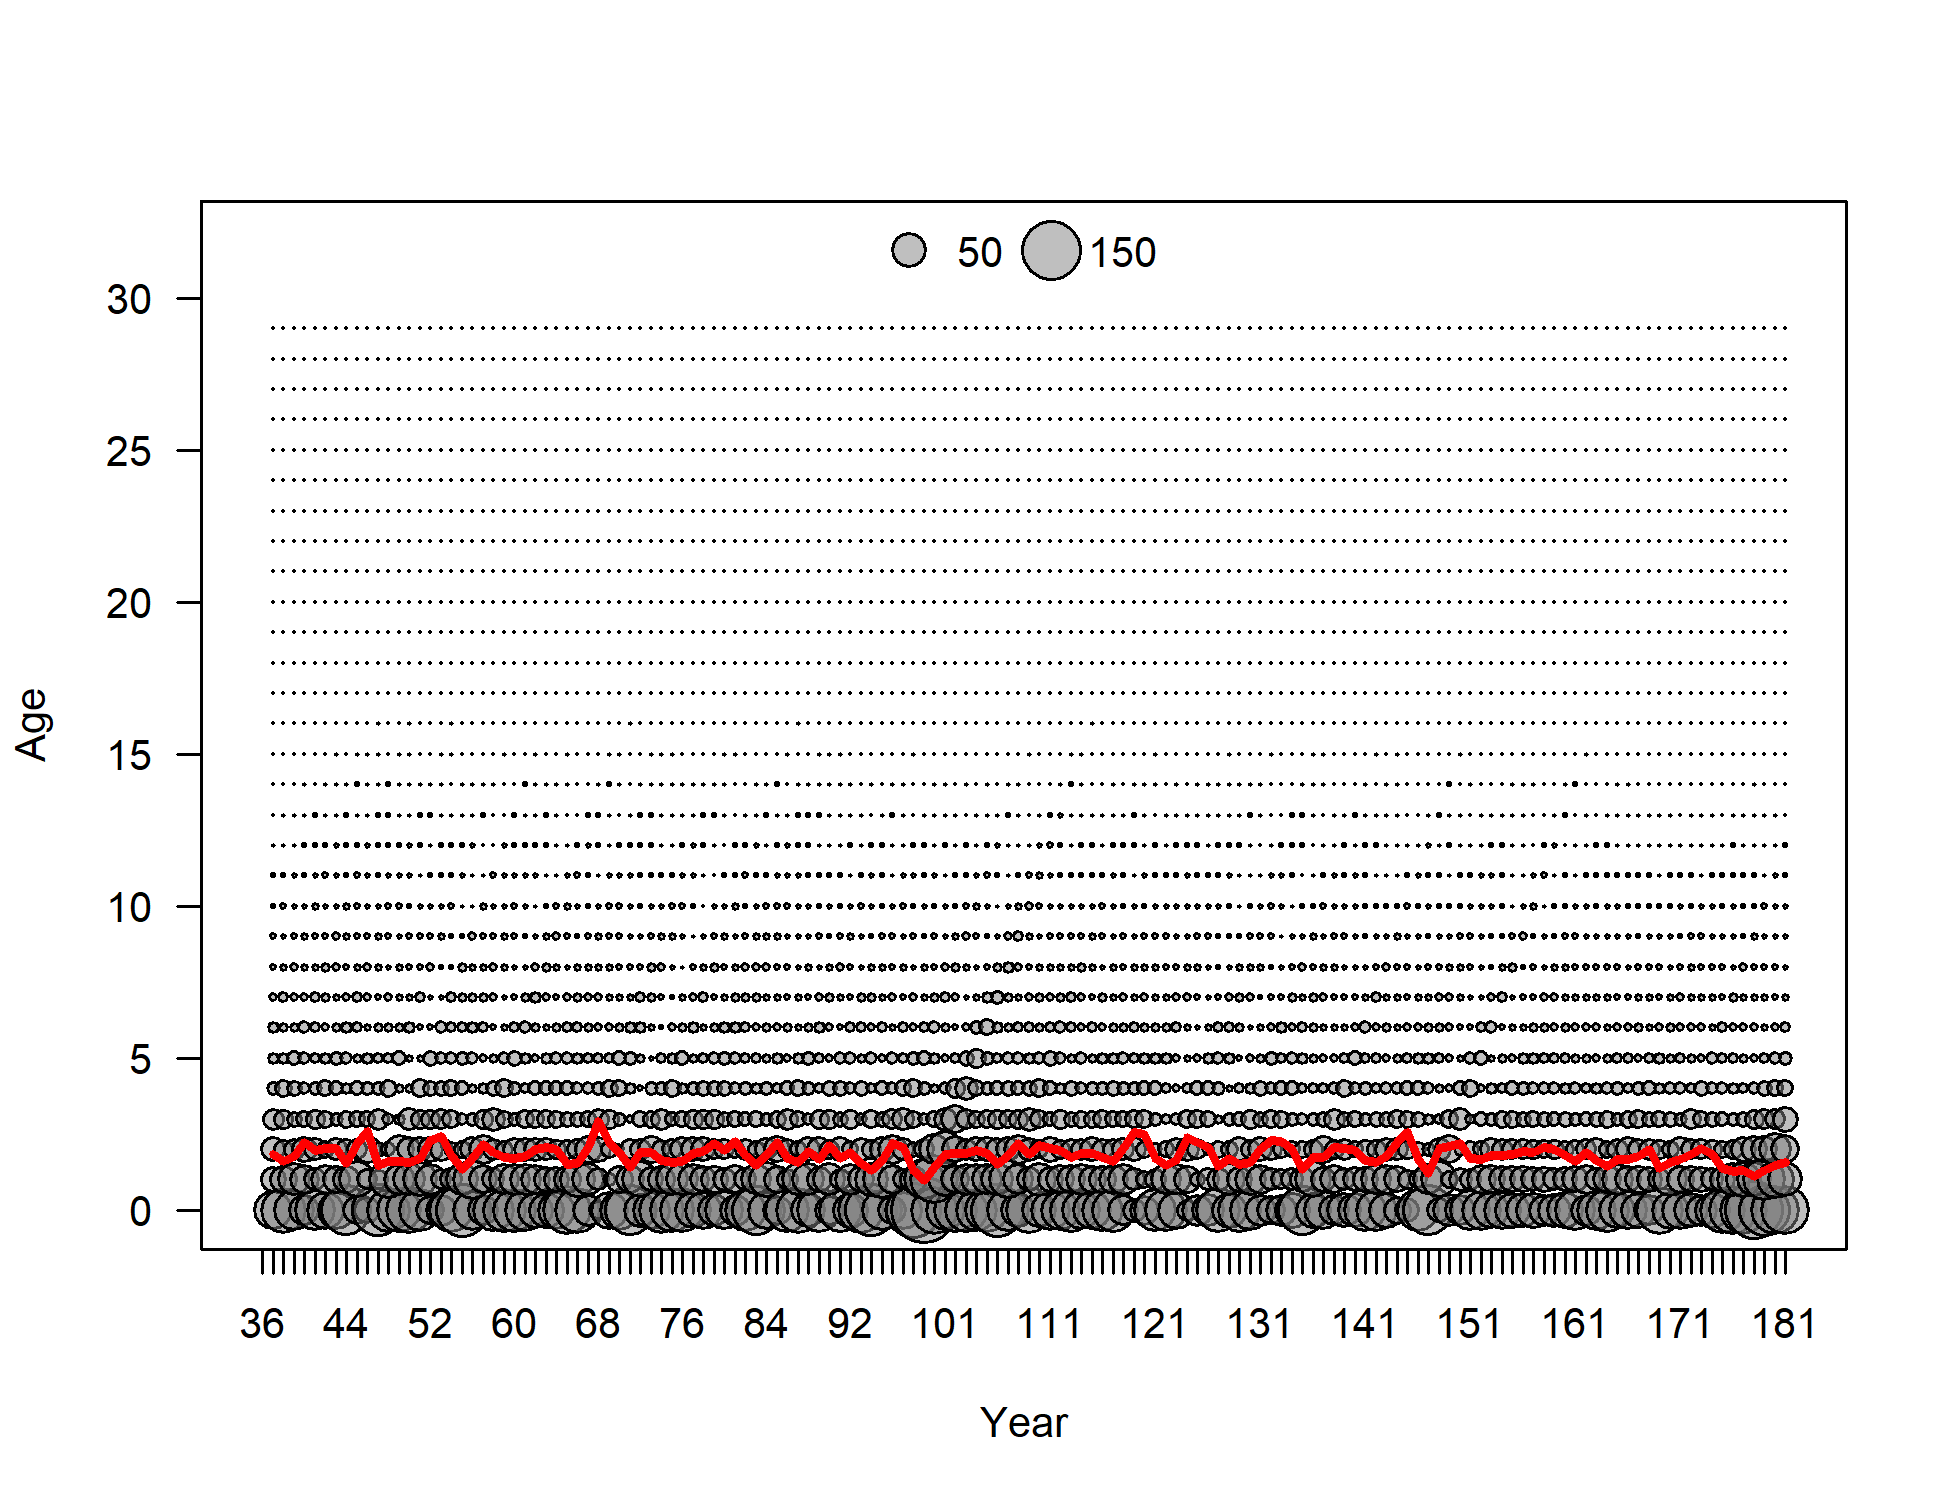The width and height of the screenshot is (1950, 1500).
Task: Click x-axis tick label '60'
Action: [x=514, y=1323]
